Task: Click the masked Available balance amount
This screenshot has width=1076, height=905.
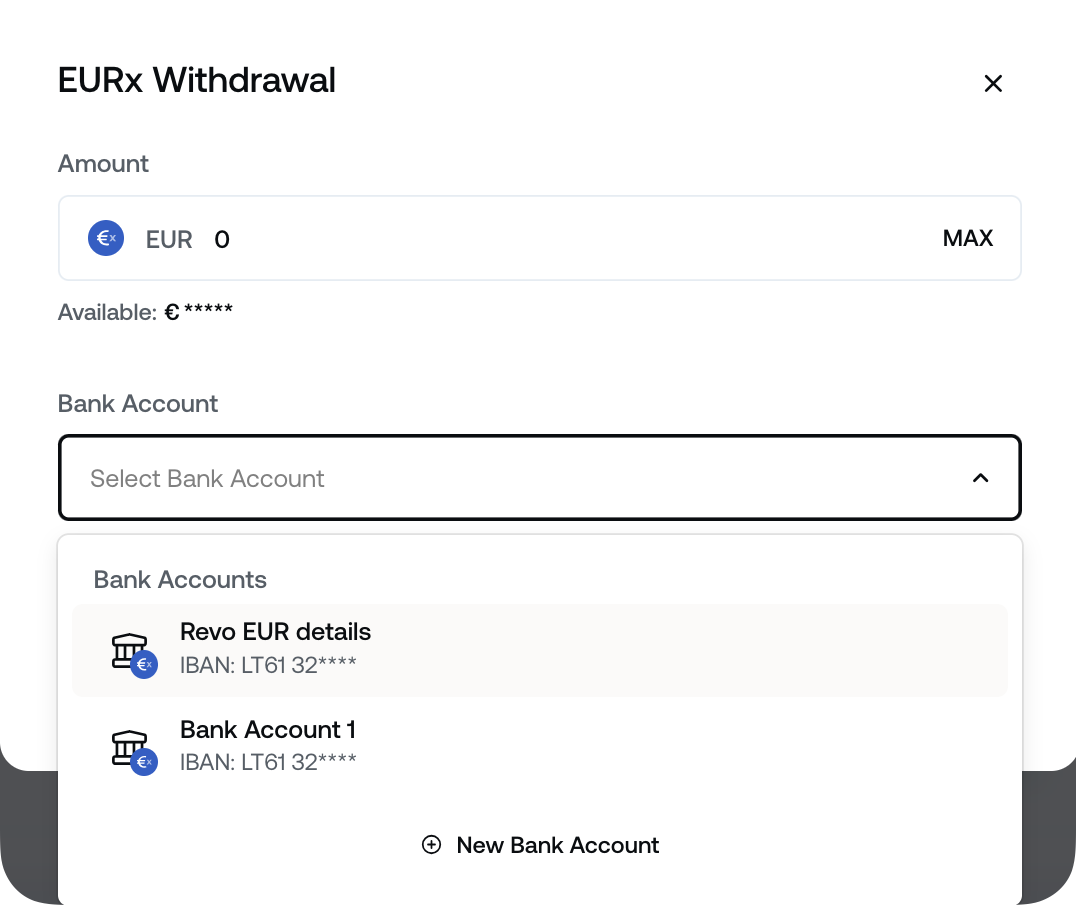Action: [198, 311]
